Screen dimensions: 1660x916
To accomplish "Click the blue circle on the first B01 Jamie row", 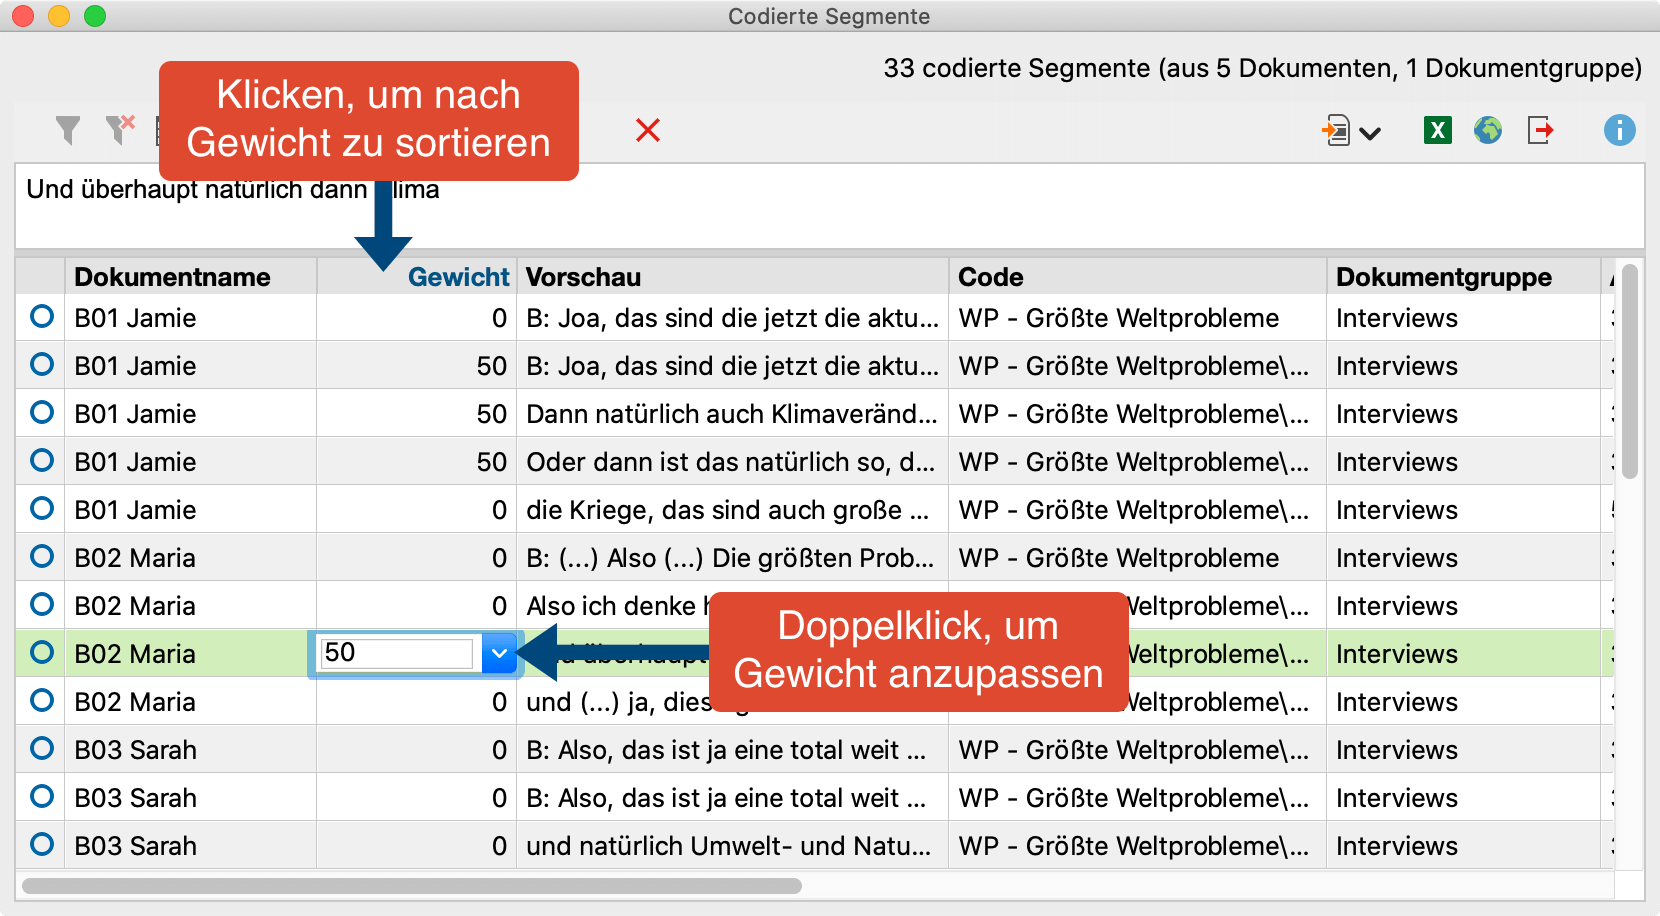I will coord(40,317).
